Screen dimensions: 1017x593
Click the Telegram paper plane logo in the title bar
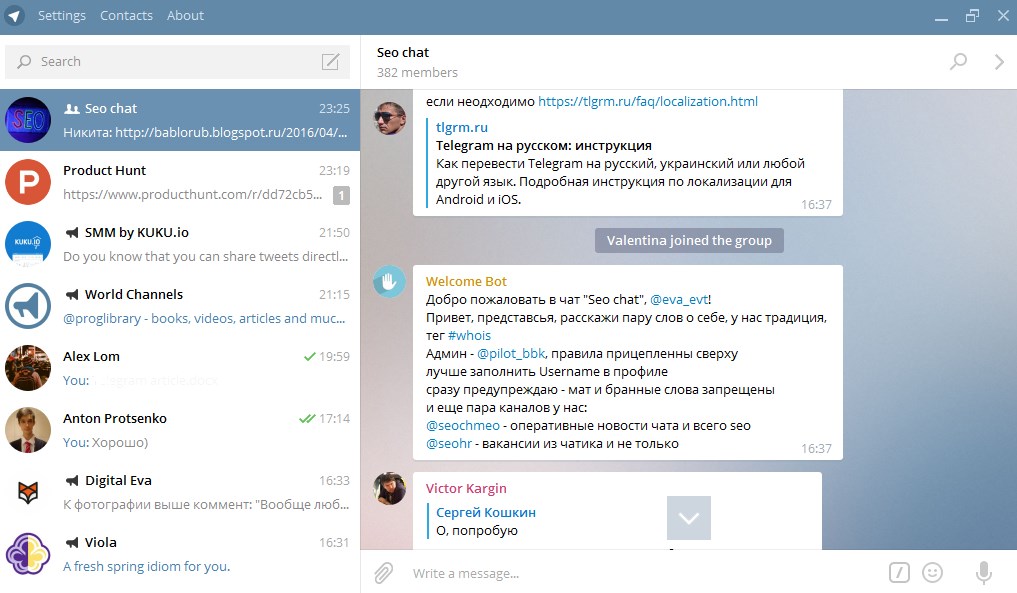[12, 15]
